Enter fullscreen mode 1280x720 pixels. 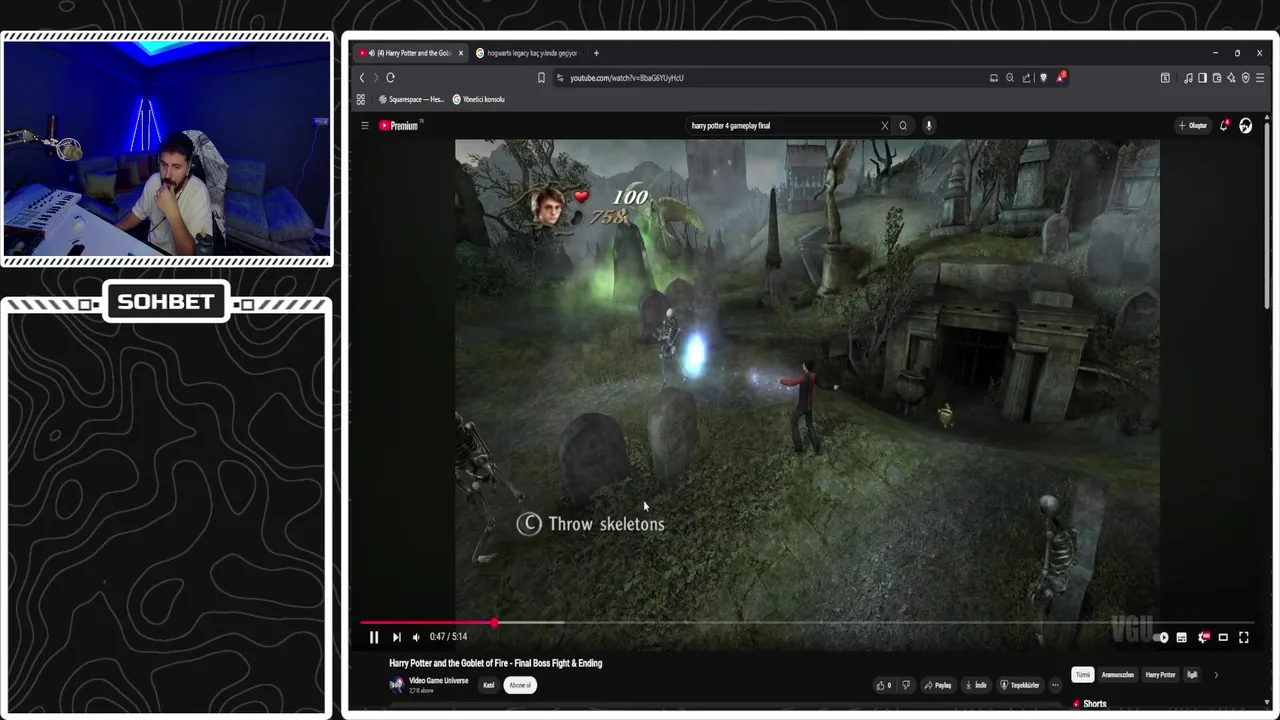pos(1244,637)
